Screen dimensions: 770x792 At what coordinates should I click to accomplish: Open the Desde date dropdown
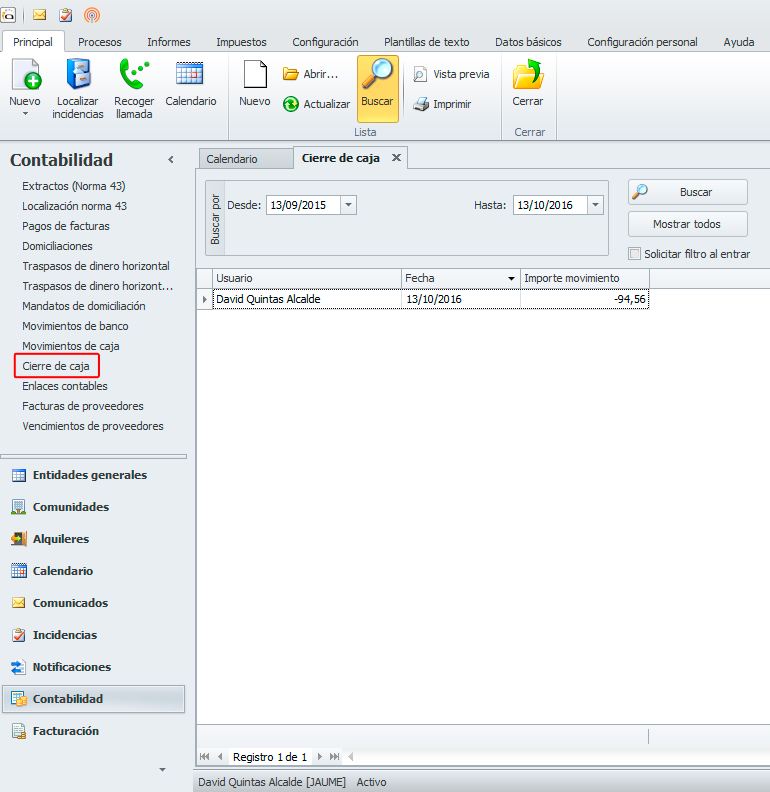coord(348,205)
